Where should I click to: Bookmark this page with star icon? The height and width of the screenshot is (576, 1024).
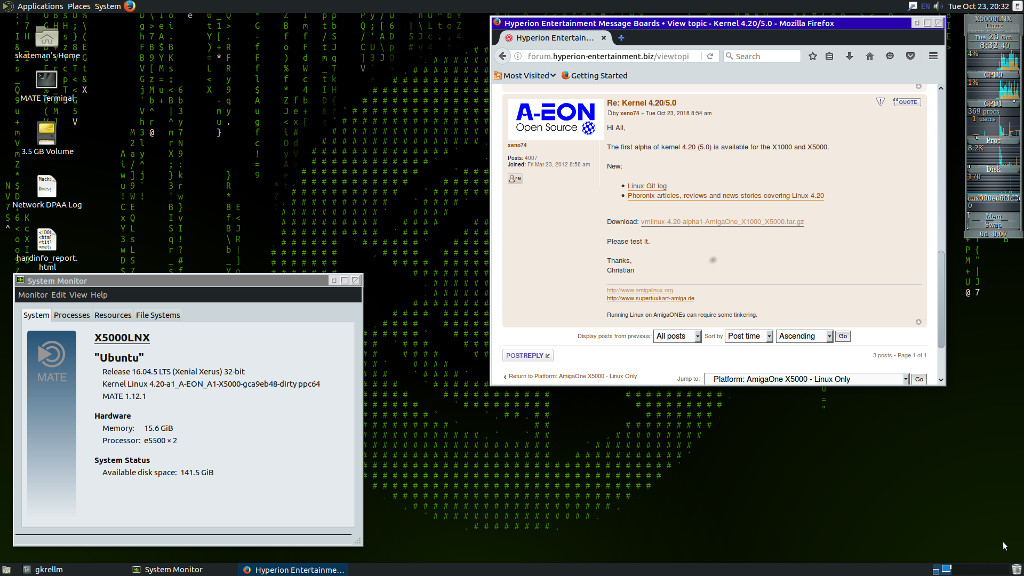pos(812,56)
